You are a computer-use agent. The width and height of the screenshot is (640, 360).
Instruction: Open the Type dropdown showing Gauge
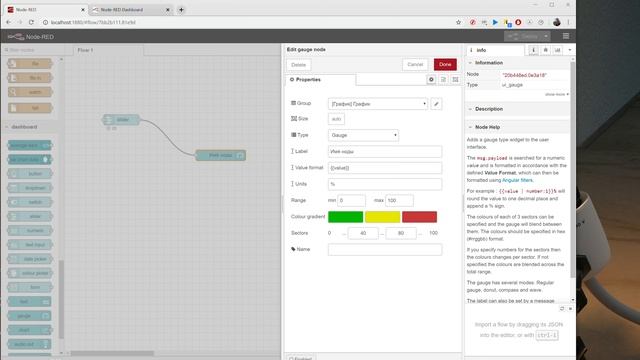[363, 135]
